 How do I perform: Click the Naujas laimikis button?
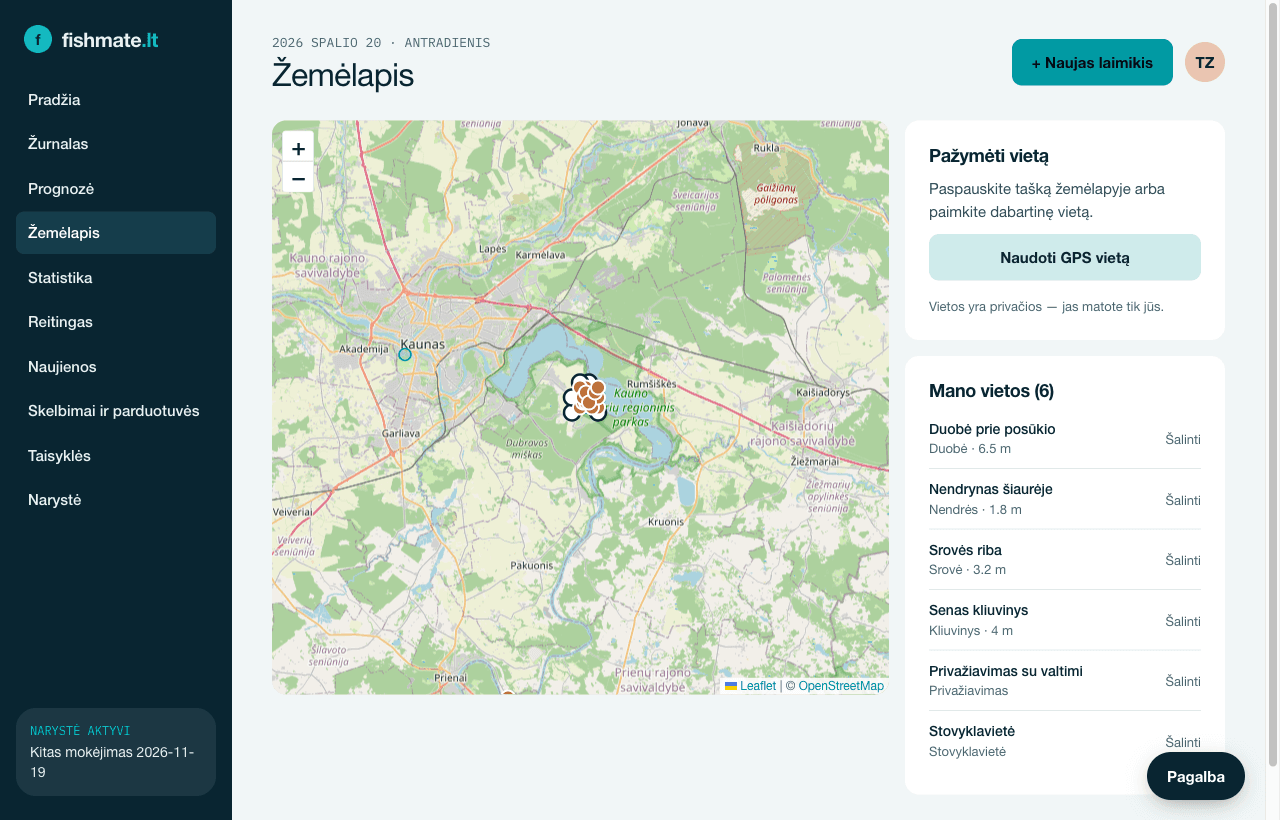click(x=1092, y=62)
